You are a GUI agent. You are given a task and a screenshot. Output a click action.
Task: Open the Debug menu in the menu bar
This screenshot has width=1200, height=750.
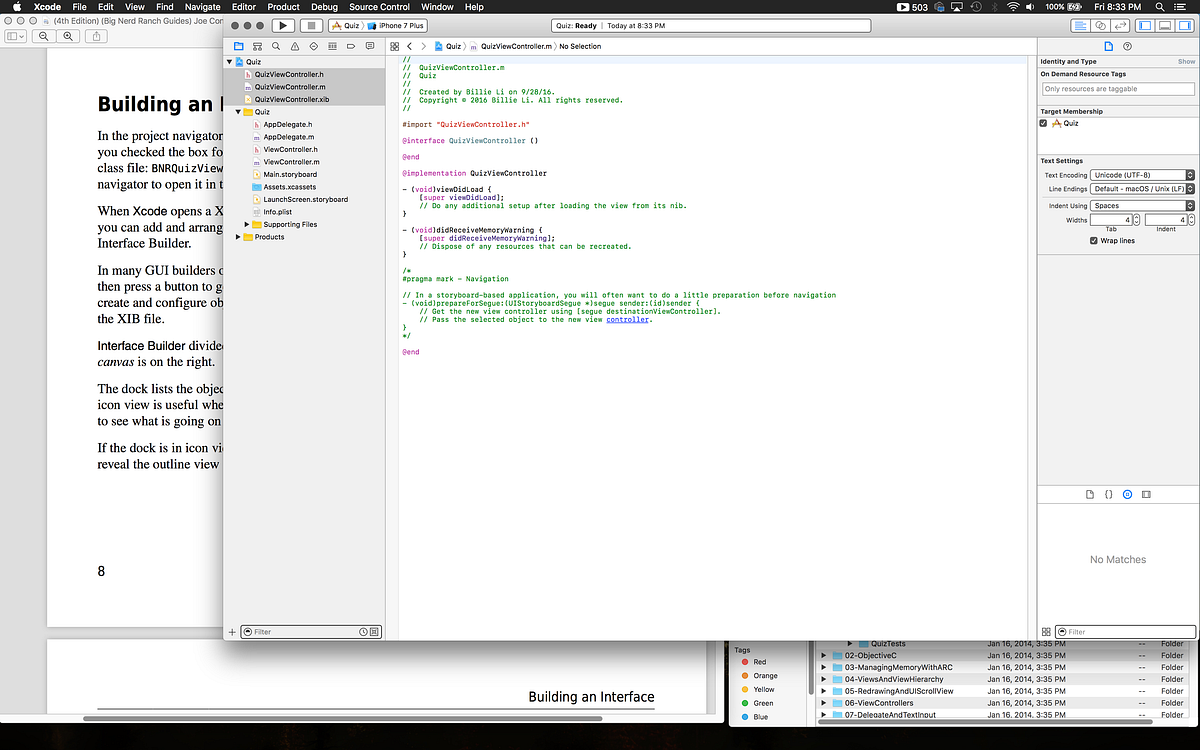point(324,7)
